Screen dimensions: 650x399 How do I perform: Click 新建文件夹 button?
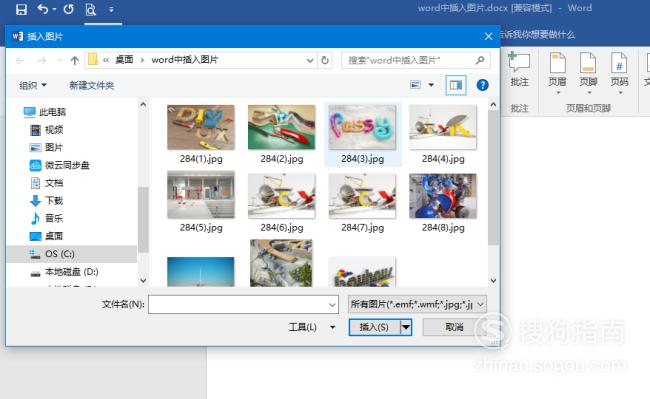coord(91,85)
